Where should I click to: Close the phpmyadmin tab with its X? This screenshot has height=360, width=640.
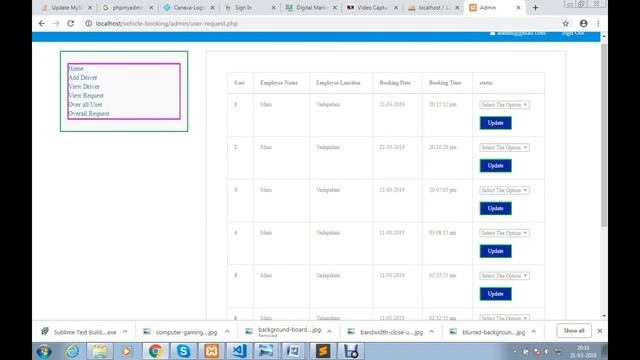151,8
